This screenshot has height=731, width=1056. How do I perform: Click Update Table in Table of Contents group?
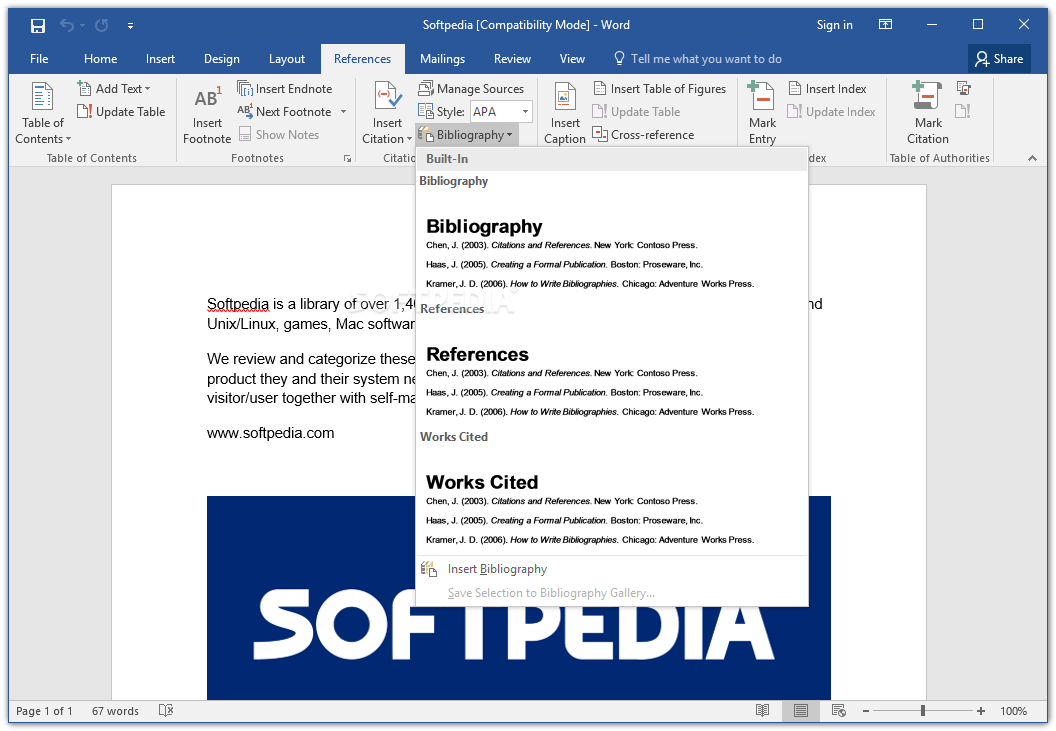[121, 112]
